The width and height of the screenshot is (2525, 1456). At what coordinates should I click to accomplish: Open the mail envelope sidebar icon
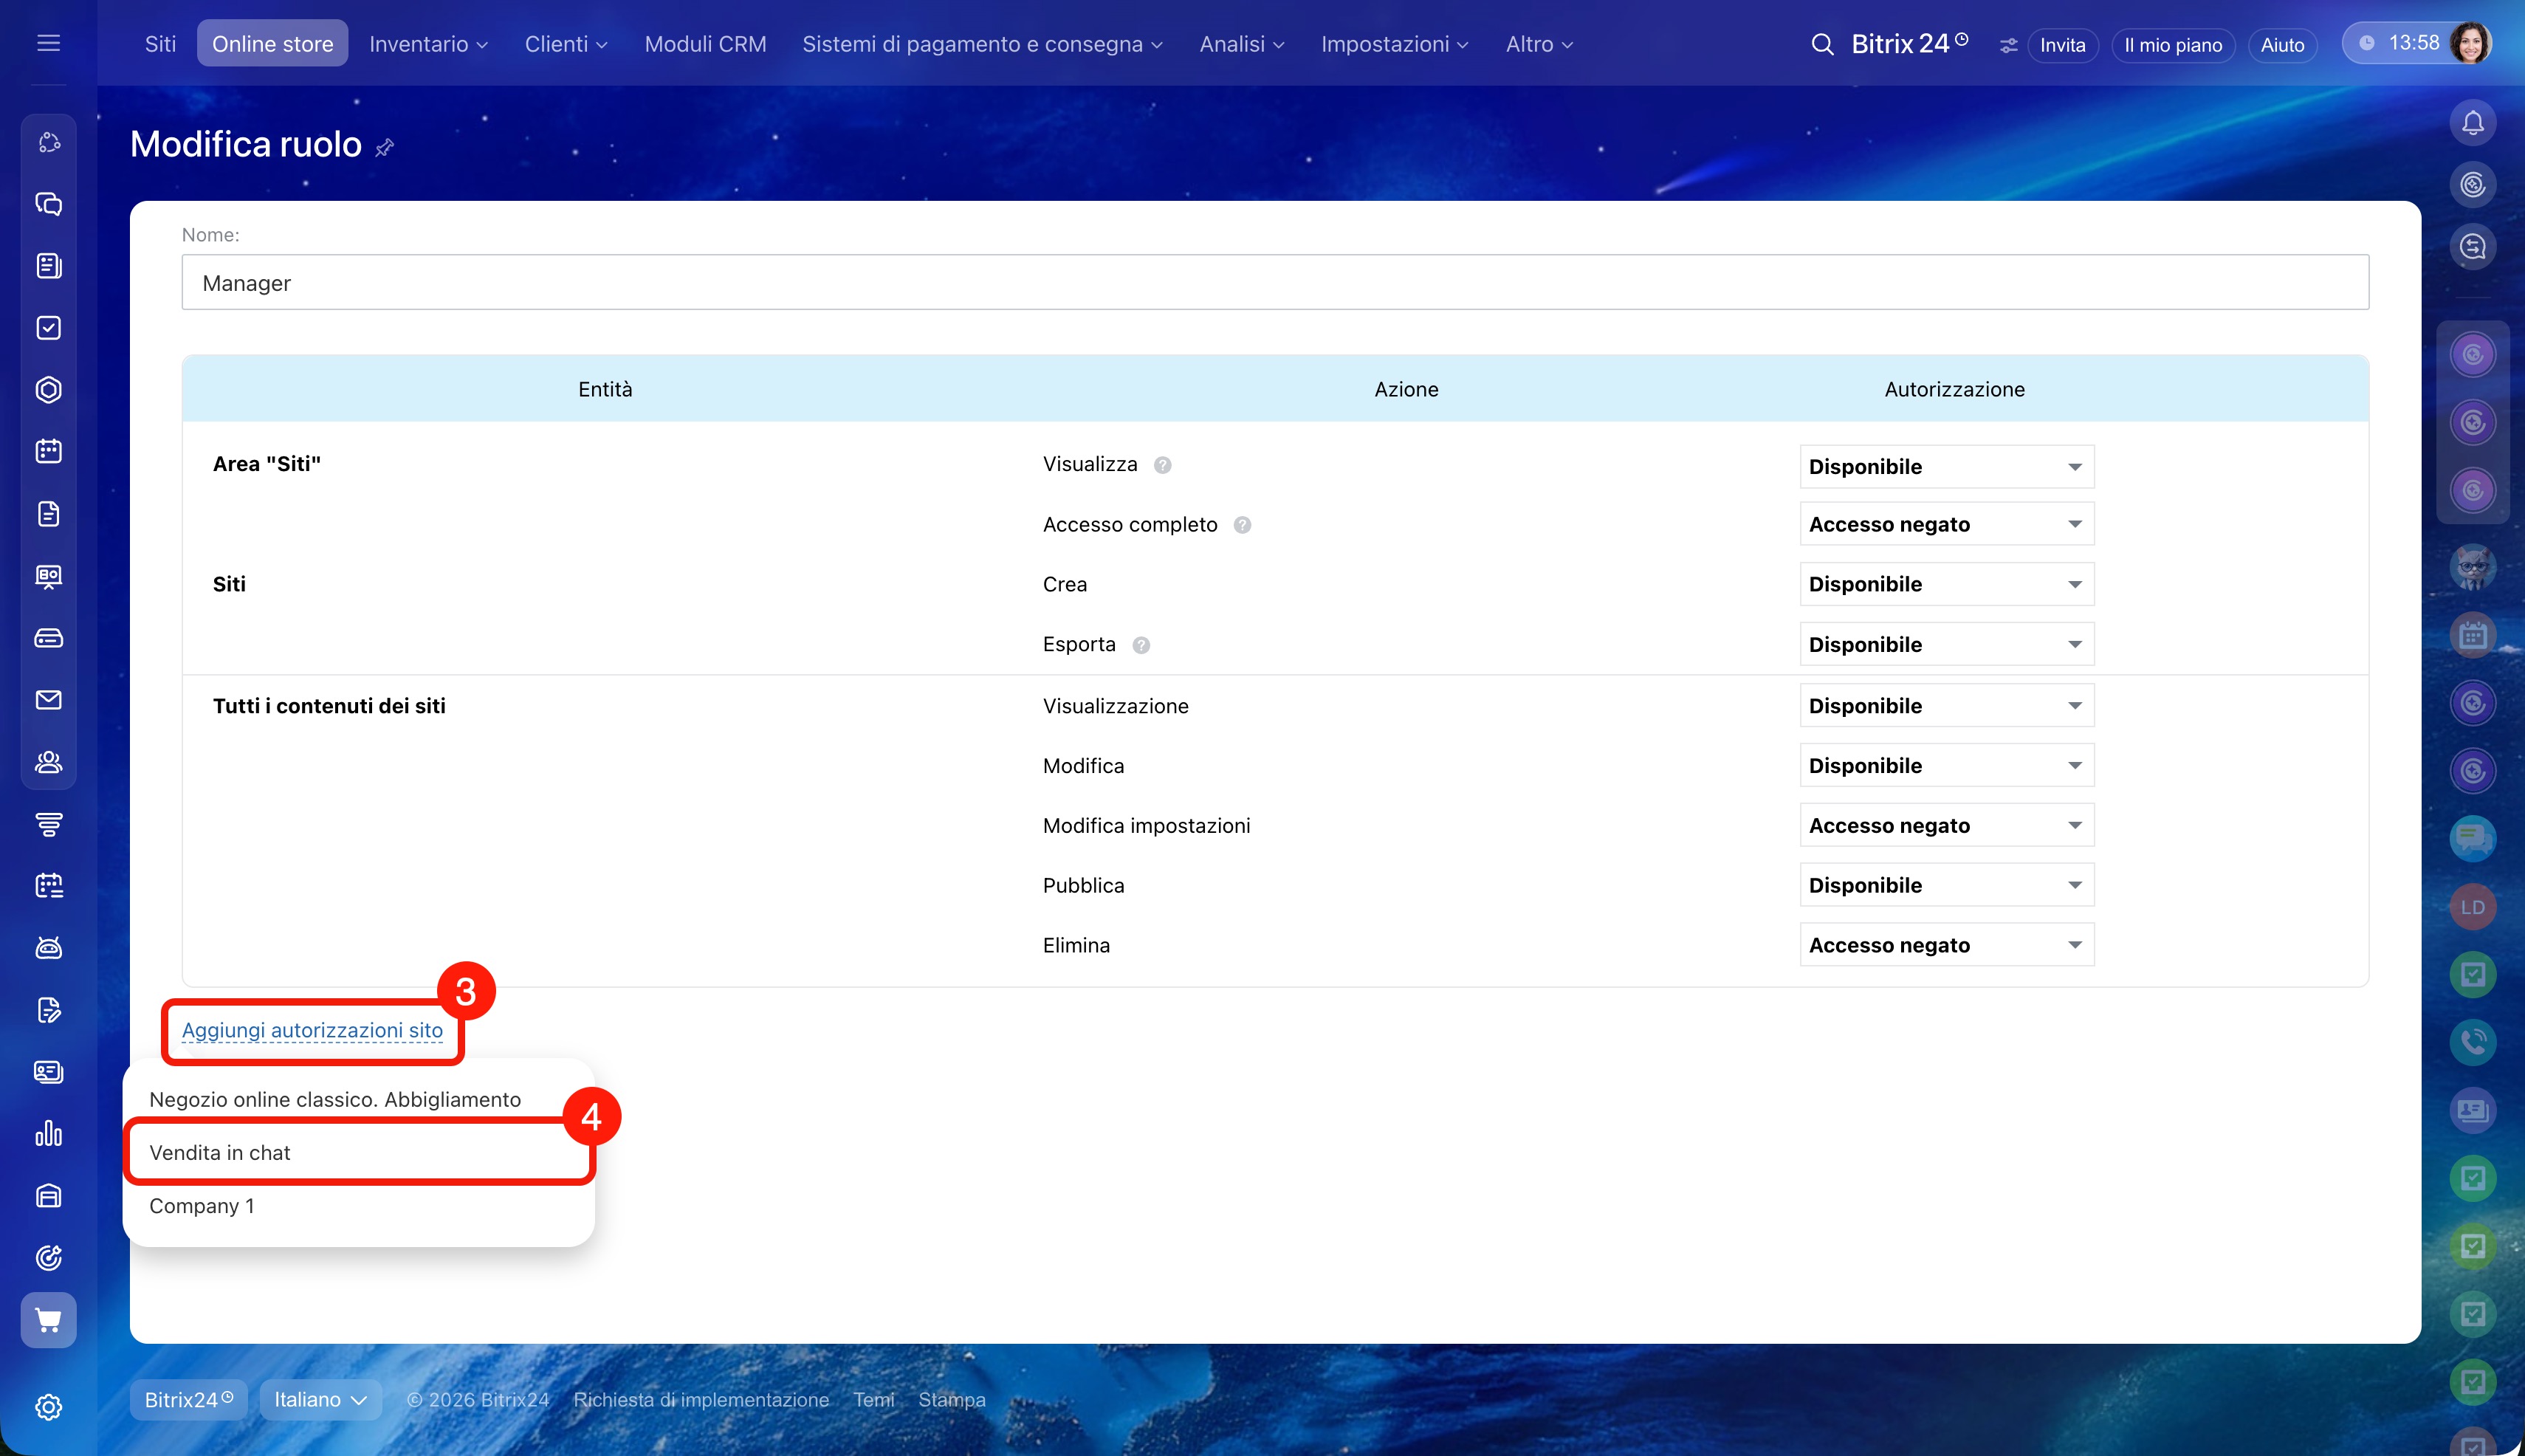[48, 700]
